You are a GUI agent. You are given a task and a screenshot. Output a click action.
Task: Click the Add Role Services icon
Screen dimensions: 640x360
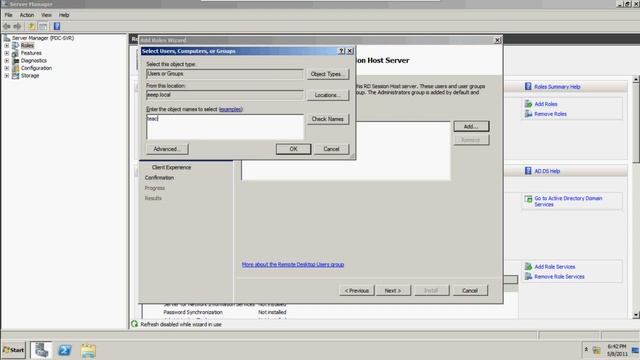point(528,267)
